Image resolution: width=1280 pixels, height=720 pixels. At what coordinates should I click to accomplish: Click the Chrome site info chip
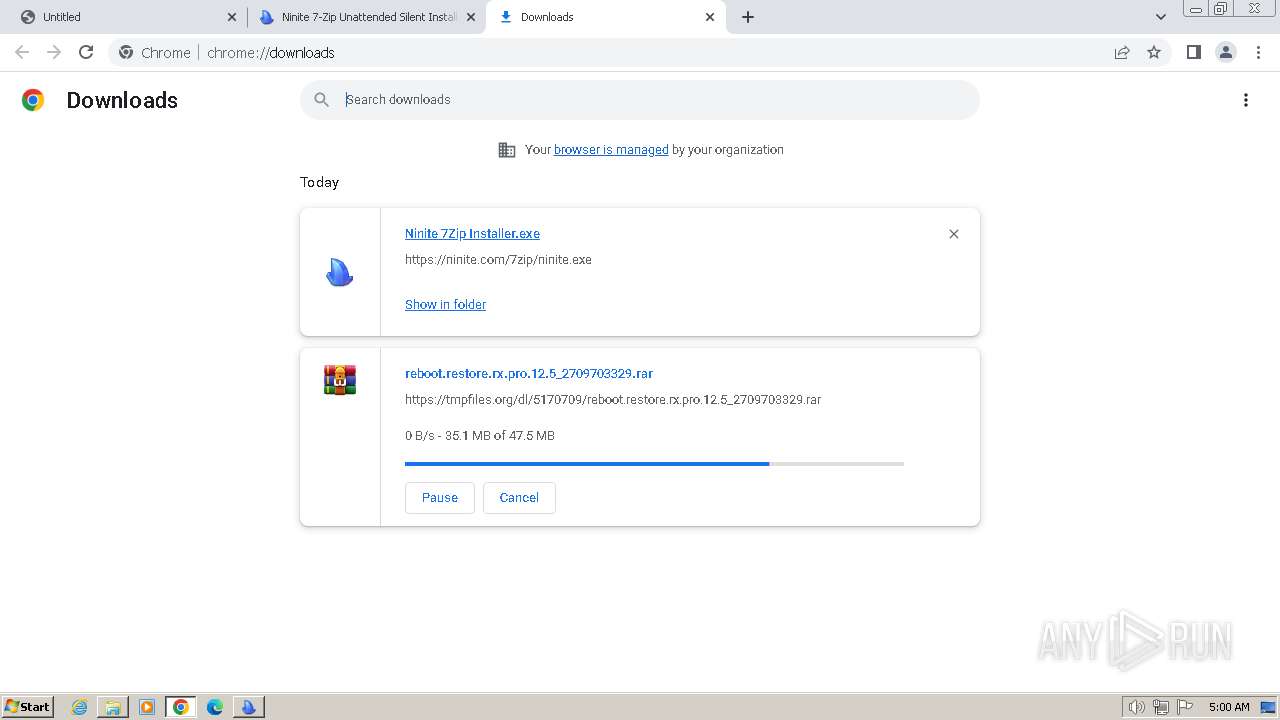[155, 52]
